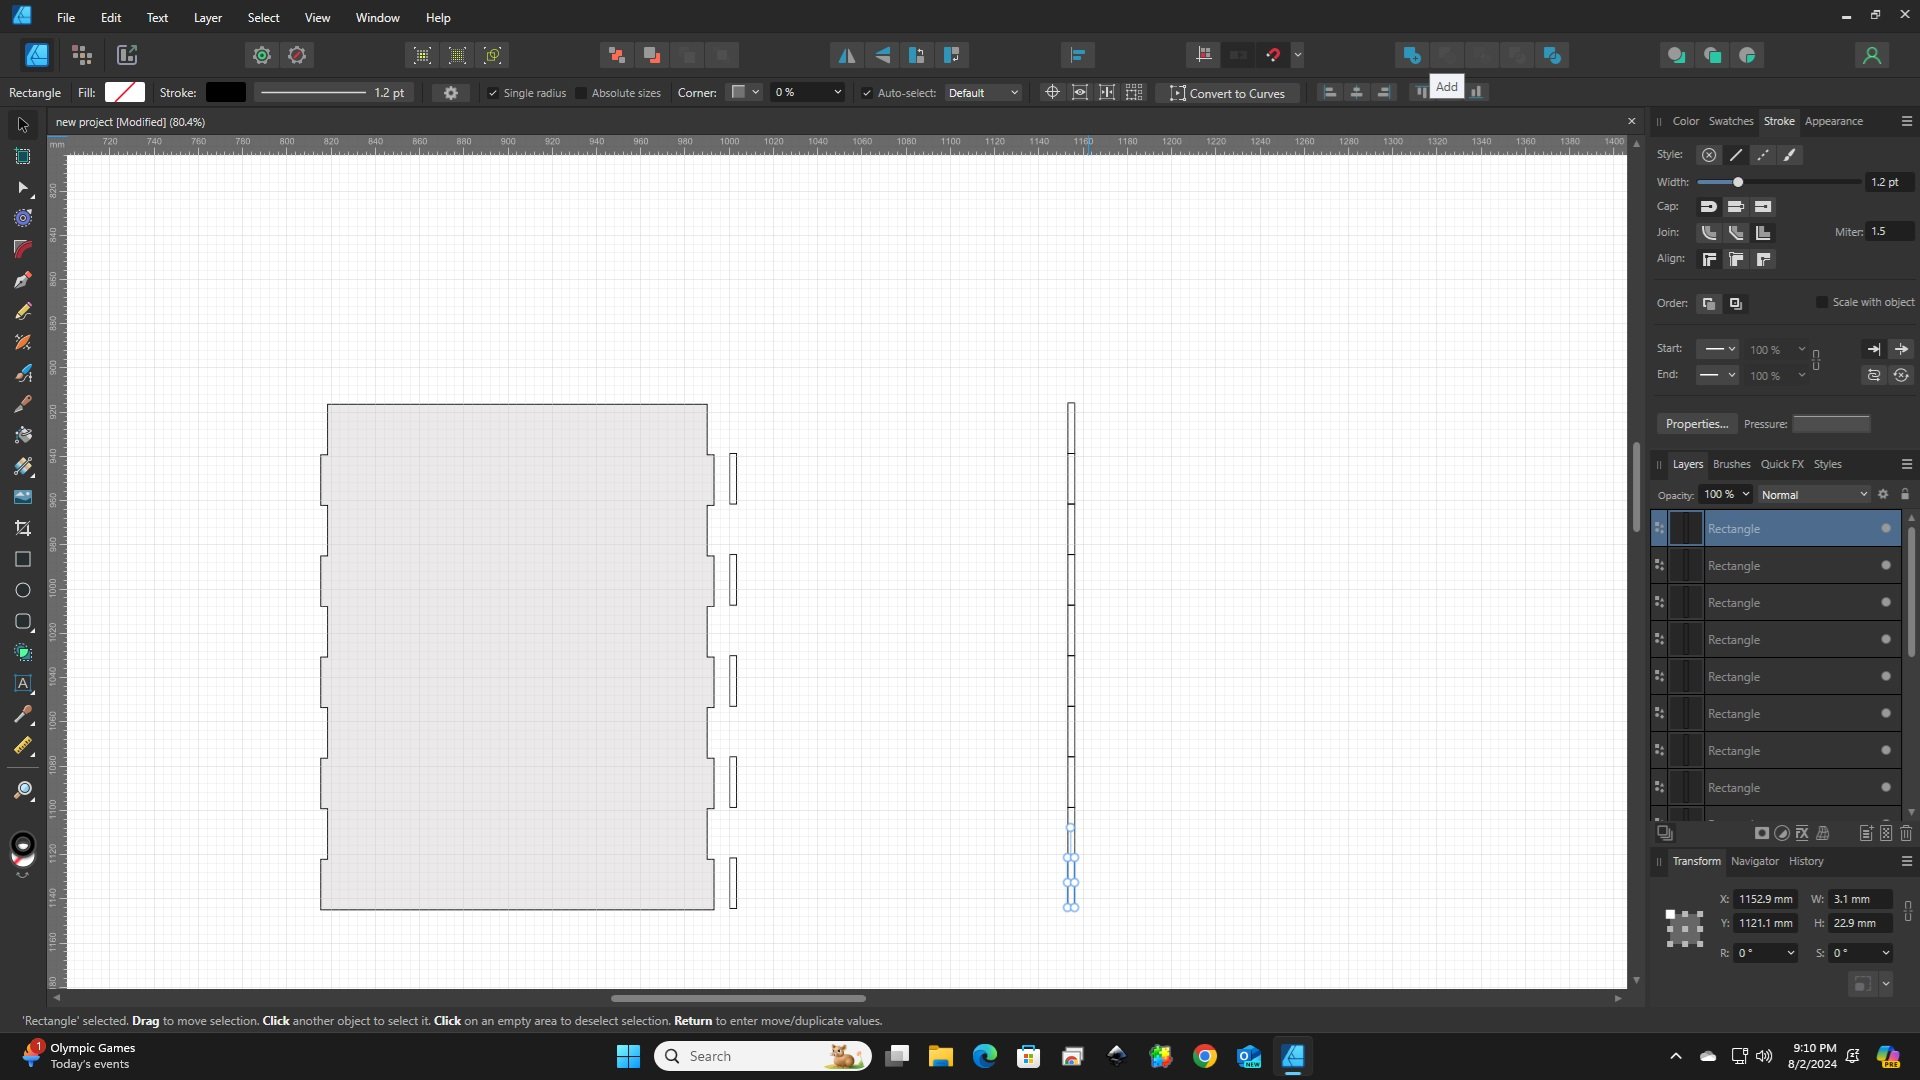Screen dimensions: 1920x1080
Task: Open the Auto-select Default dropdown
Action: pyautogui.click(x=983, y=92)
